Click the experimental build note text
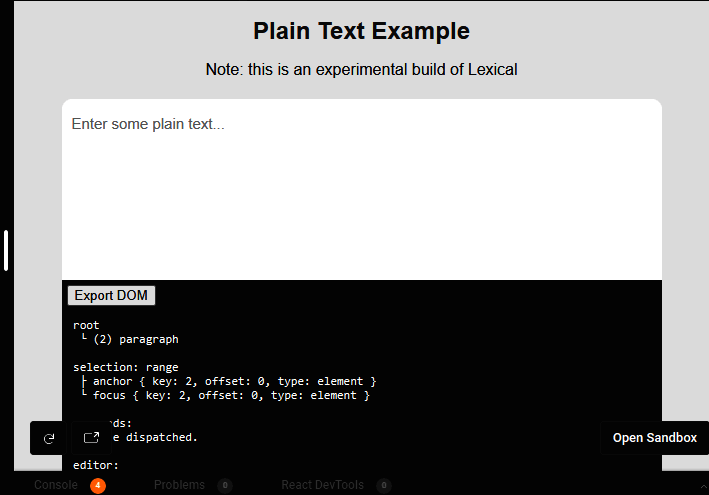 click(361, 69)
